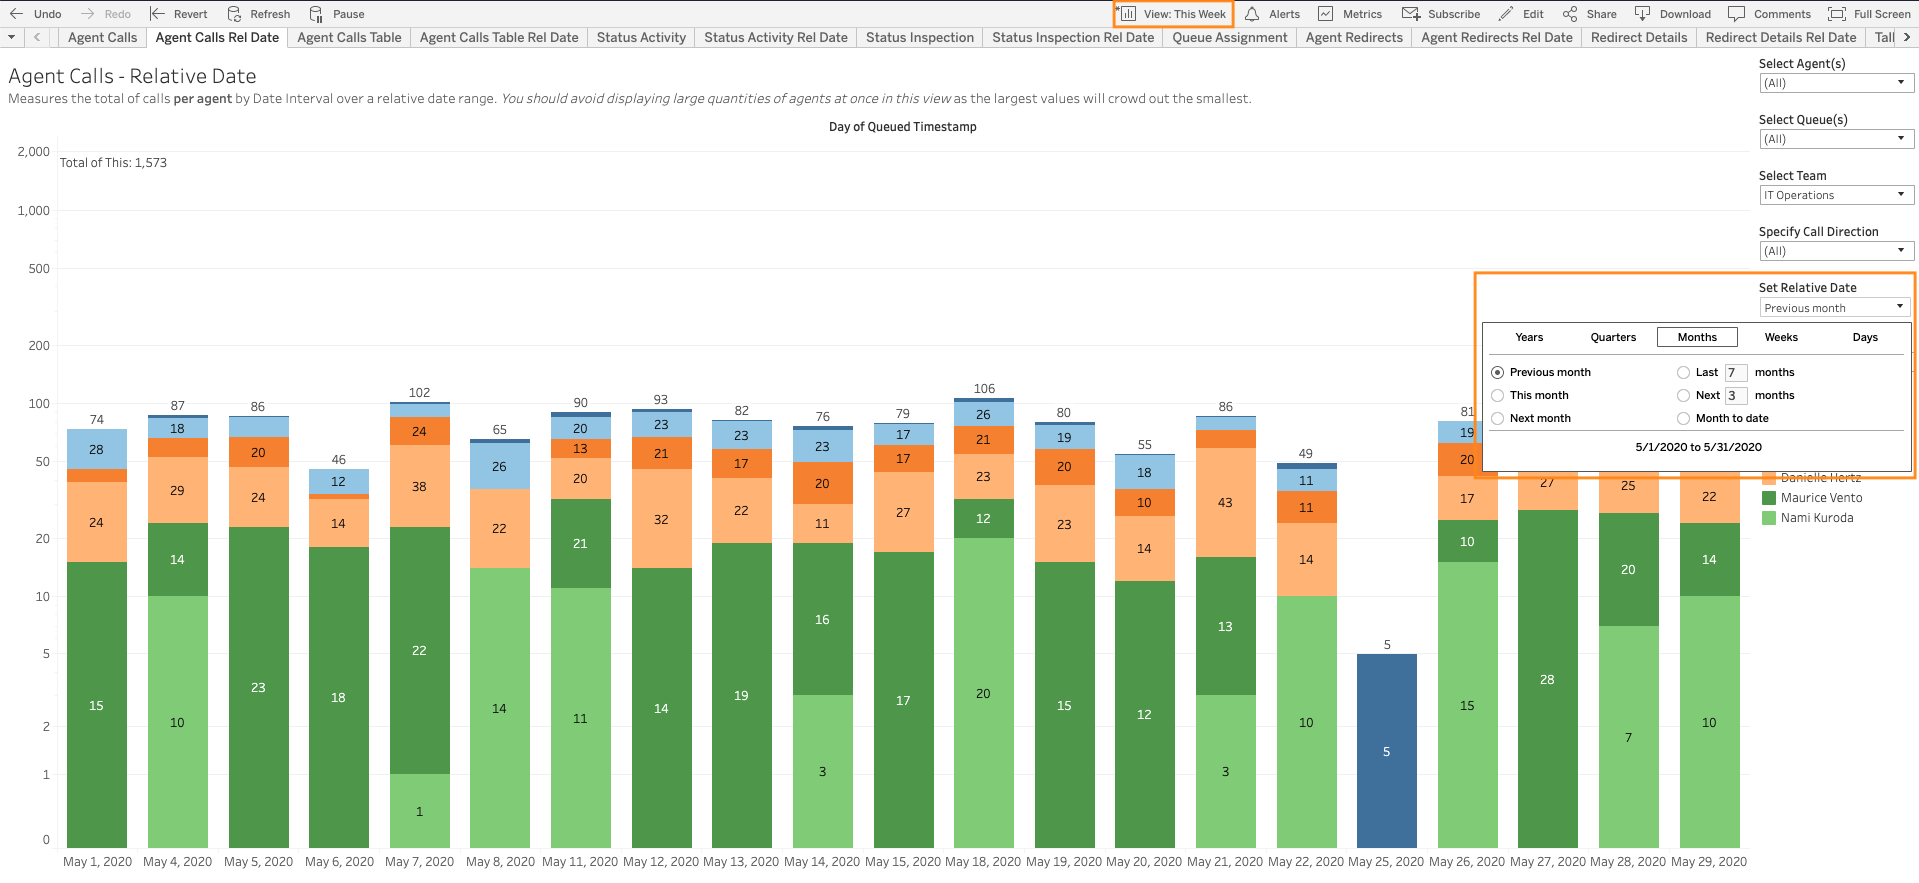
Task: Open the Select Team dropdown
Action: pos(1836,196)
